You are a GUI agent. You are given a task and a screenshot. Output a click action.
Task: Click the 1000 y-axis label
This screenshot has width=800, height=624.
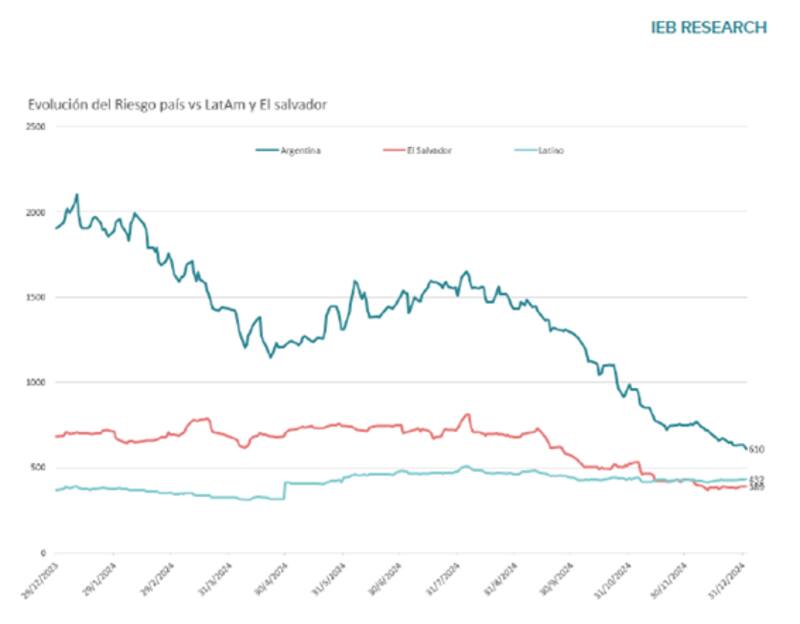click(36, 382)
